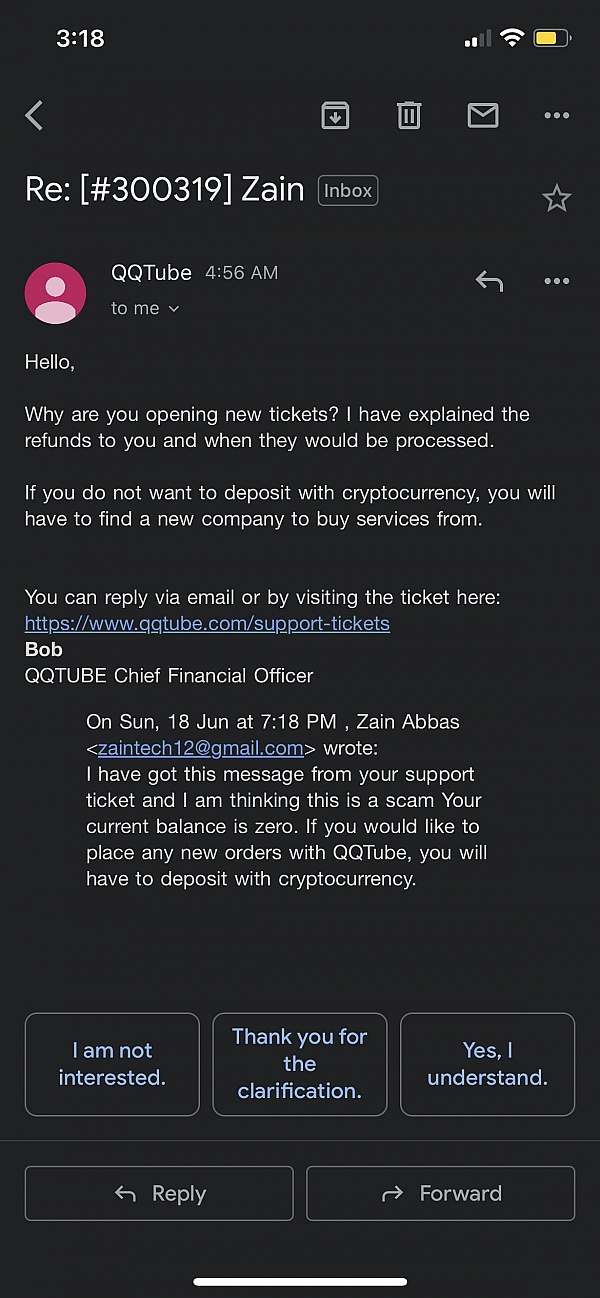Click the Inbox label tag

pos(348,190)
